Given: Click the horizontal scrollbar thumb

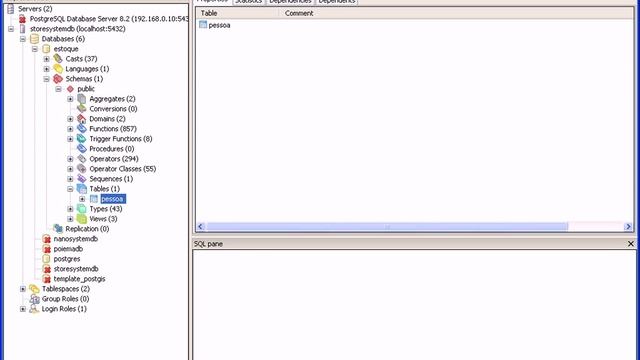Looking at the screenshot, I should tap(387, 227).
